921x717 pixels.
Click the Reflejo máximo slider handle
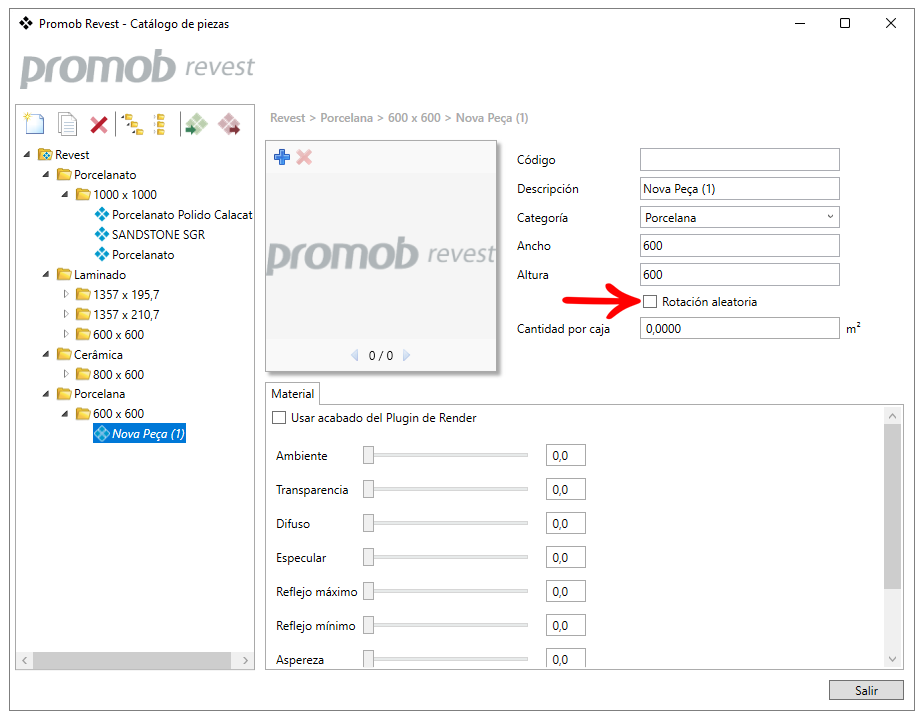[368, 591]
